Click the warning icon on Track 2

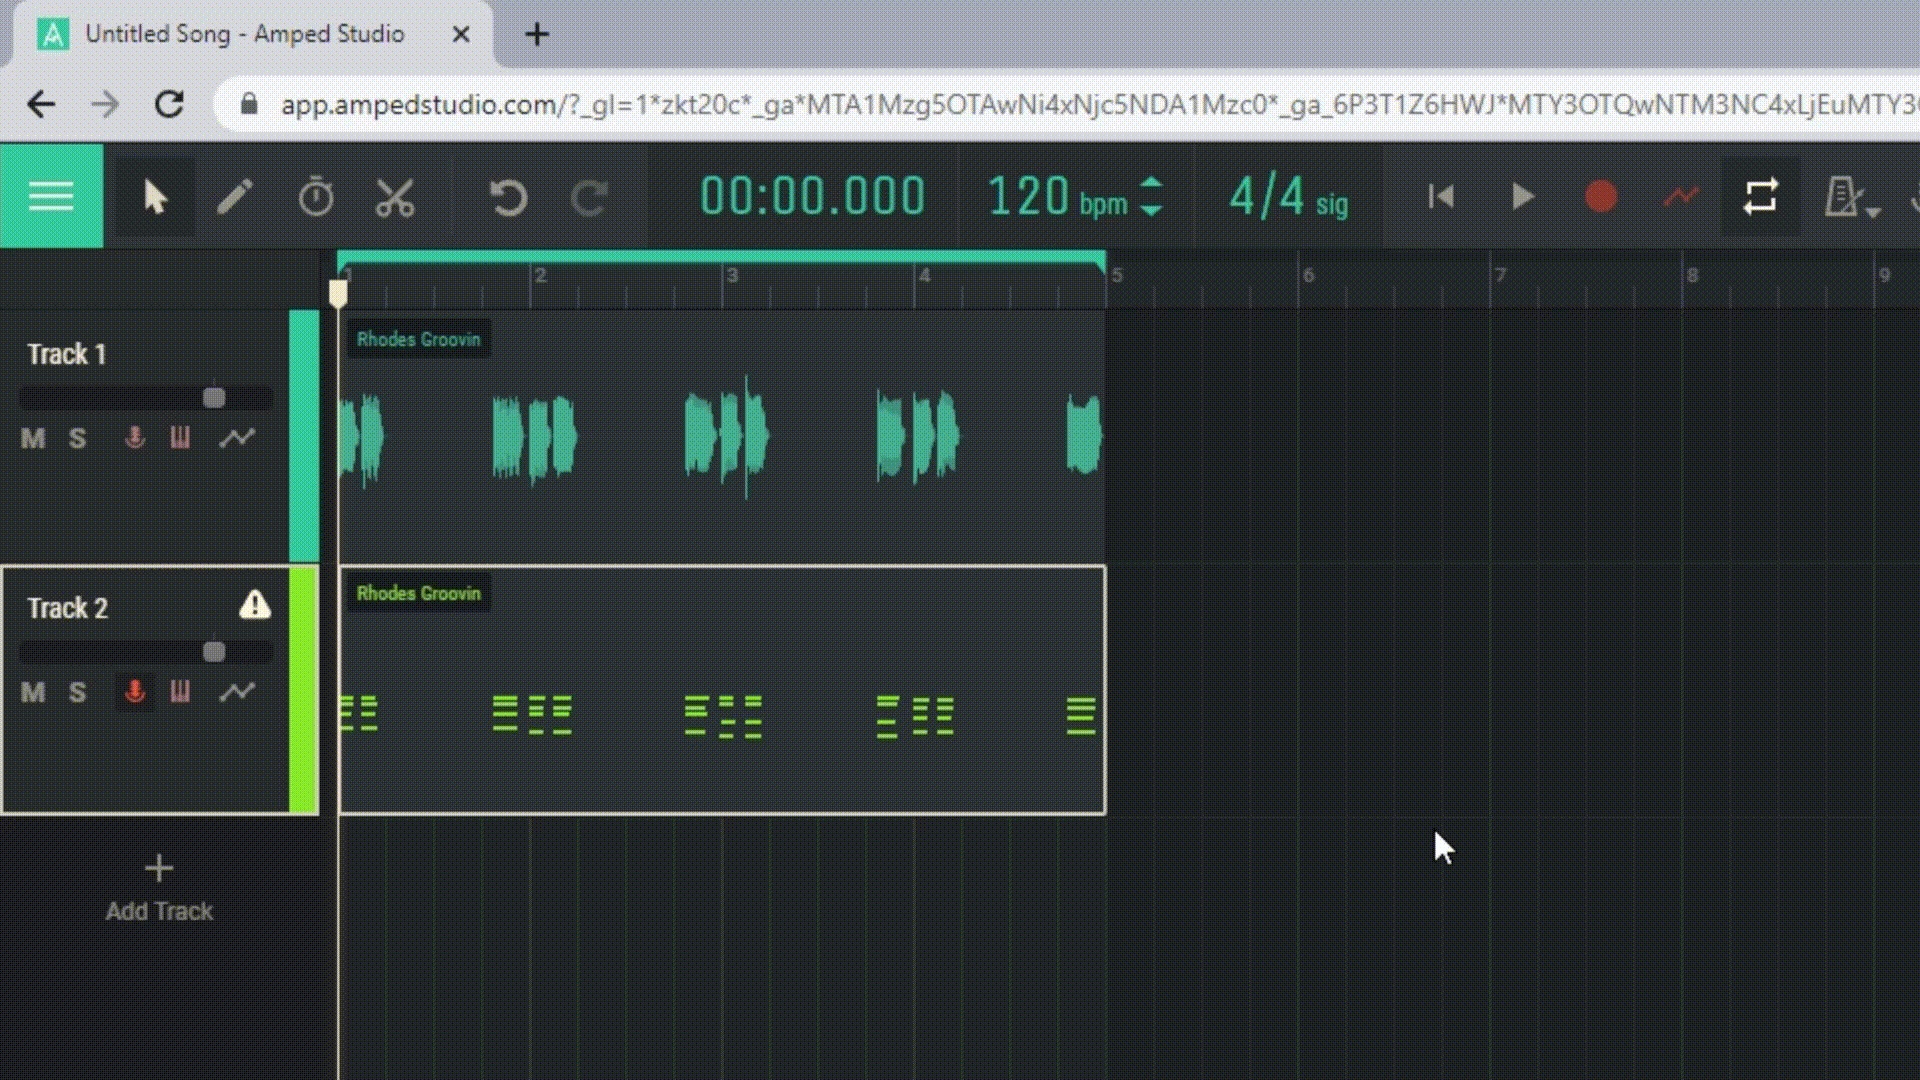coord(254,605)
